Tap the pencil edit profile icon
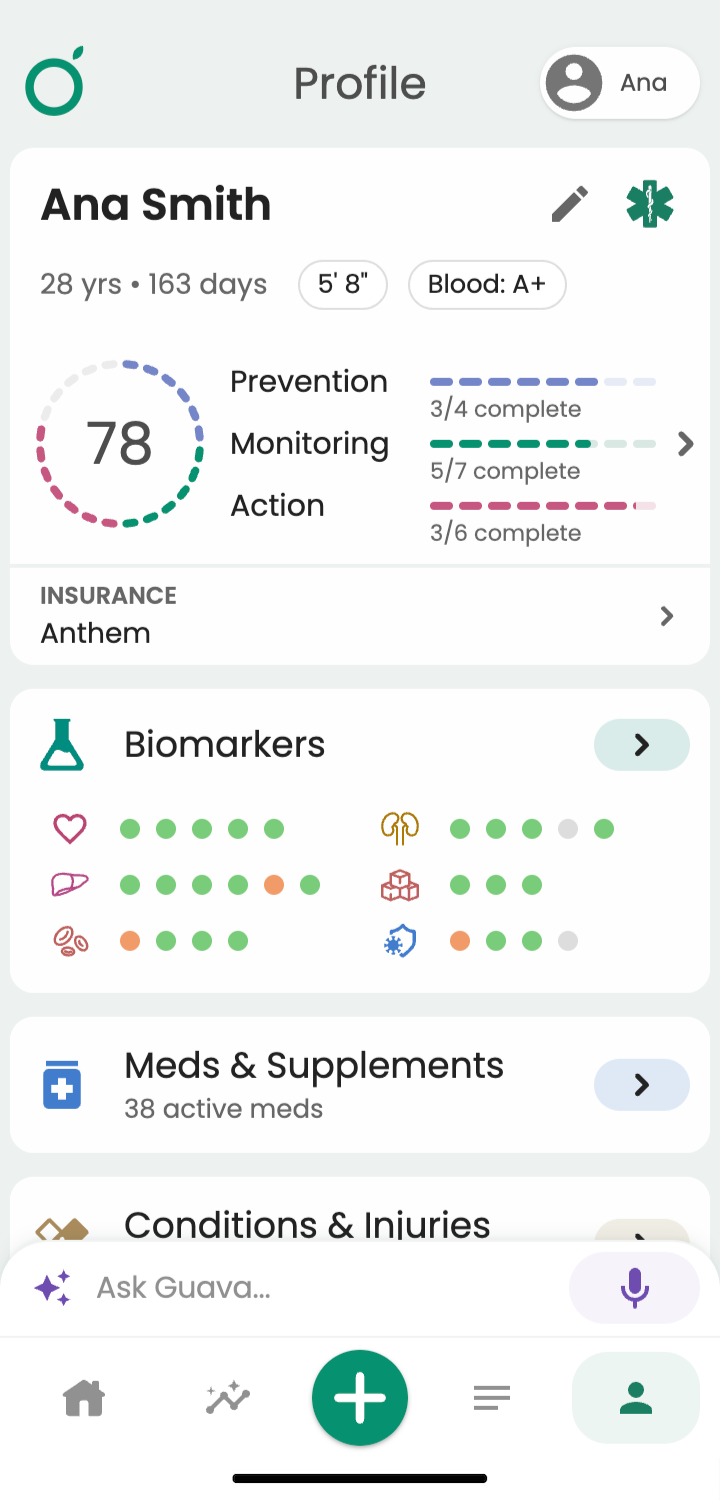 click(570, 205)
